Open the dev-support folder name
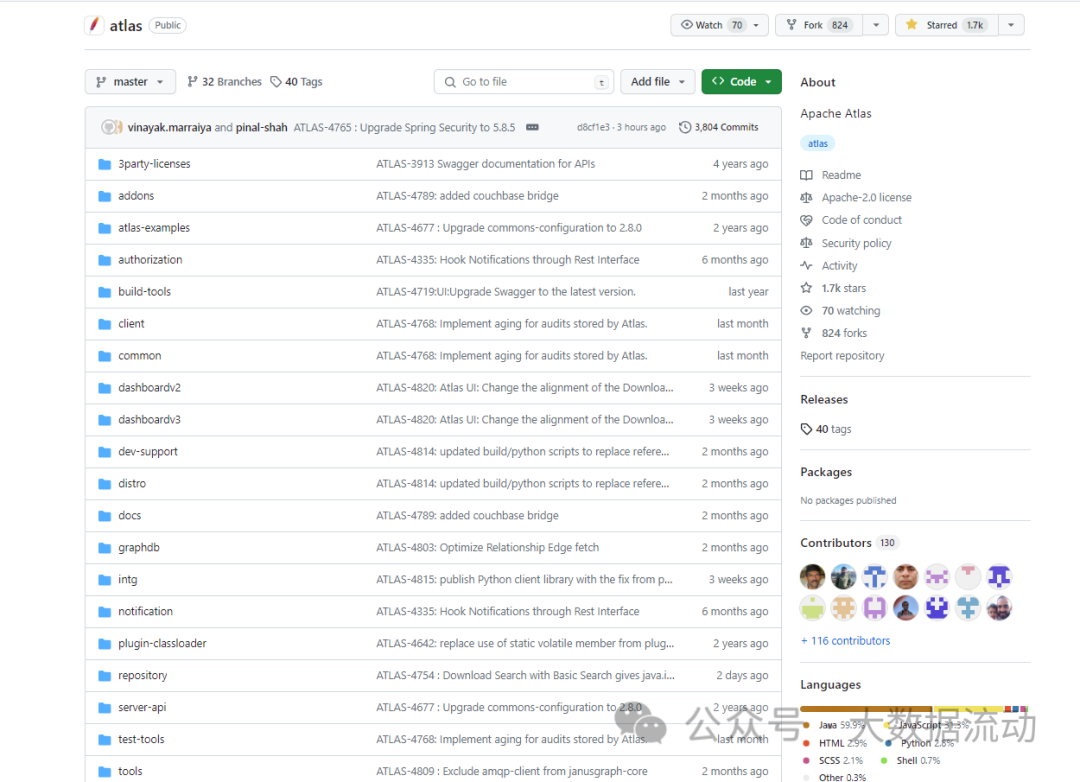Viewport: 1080px width, 782px height. pos(147,452)
